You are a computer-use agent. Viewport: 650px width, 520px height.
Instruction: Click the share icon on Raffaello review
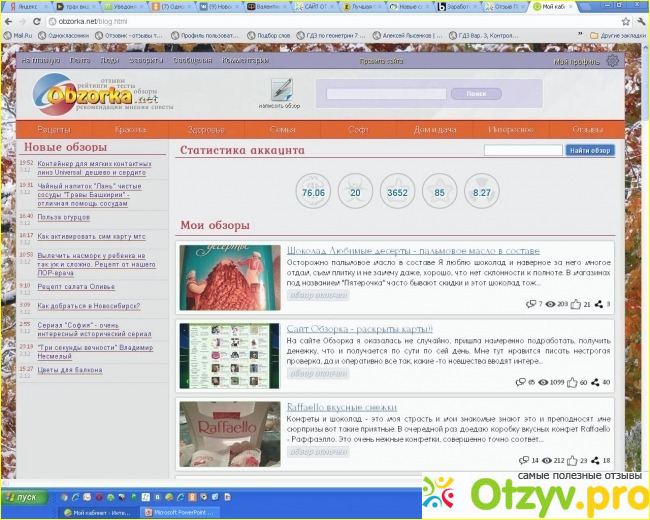pos(595,460)
